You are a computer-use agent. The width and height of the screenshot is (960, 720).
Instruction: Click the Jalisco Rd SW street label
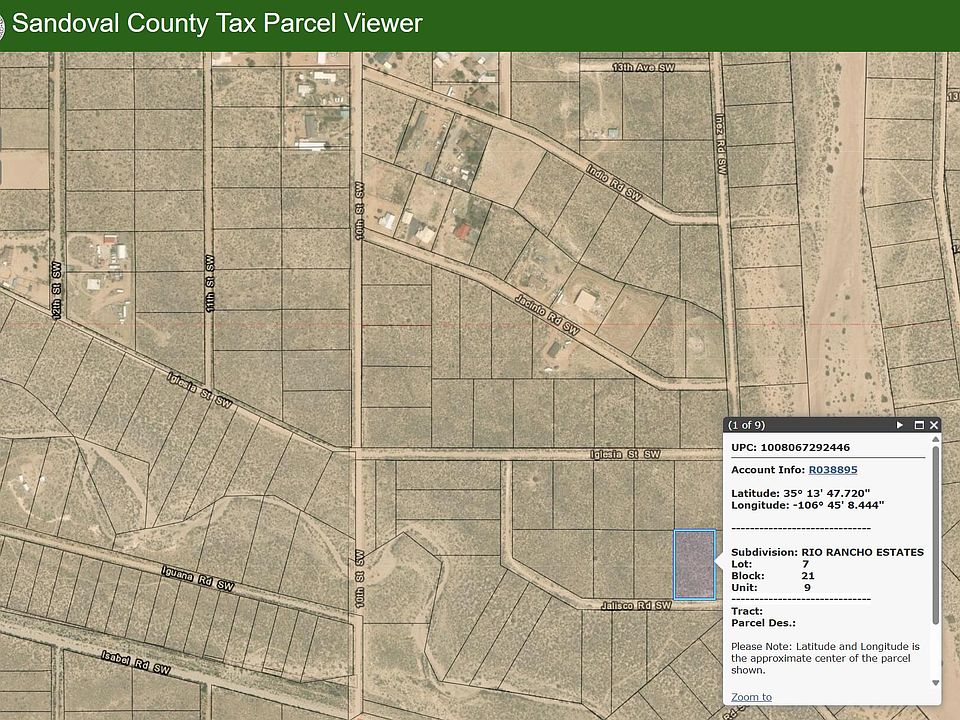tap(635, 605)
